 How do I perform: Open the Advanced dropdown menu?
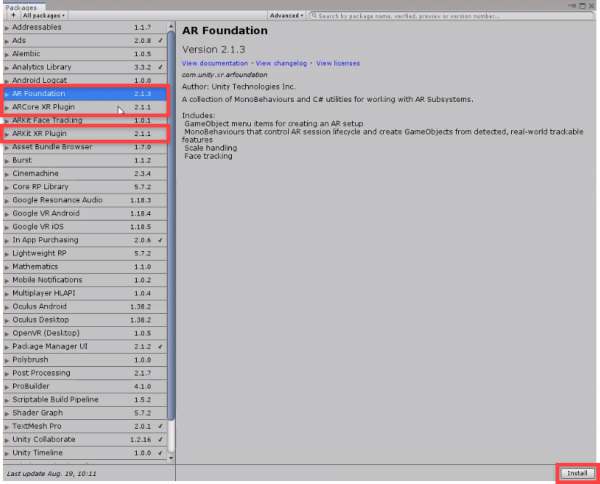pyautogui.click(x=286, y=16)
